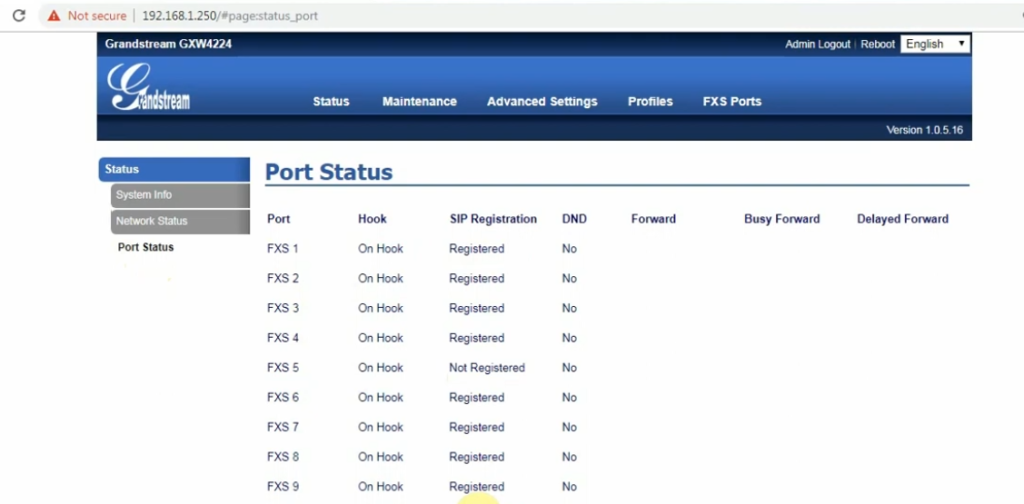Click the Status sidebar header

[x=174, y=169]
